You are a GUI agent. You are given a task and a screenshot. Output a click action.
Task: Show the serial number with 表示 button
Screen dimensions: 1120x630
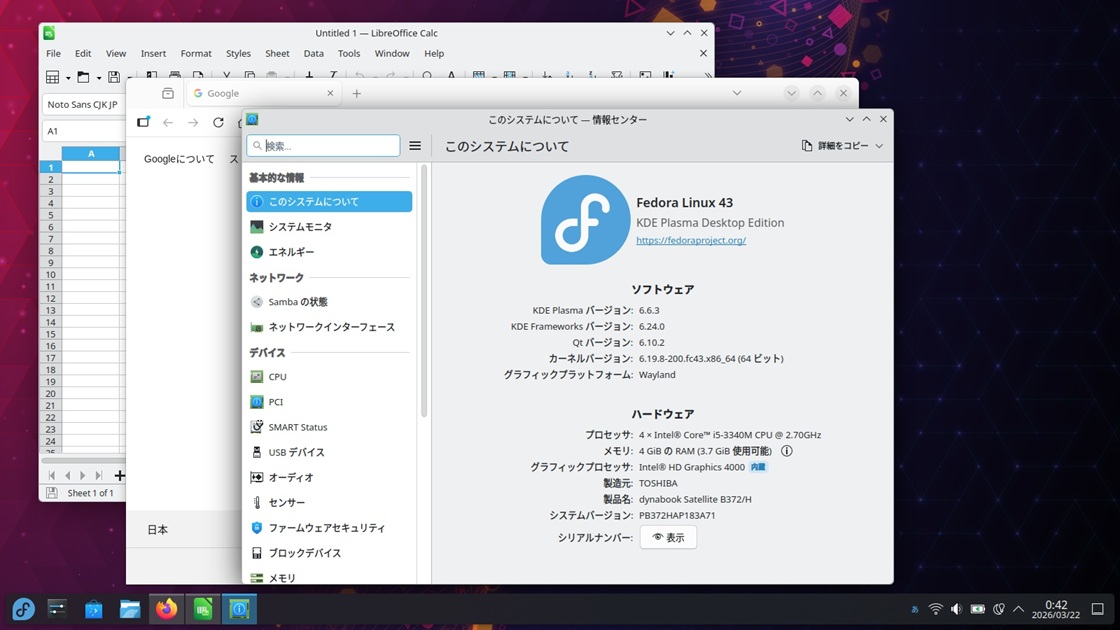click(x=668, y=538)
